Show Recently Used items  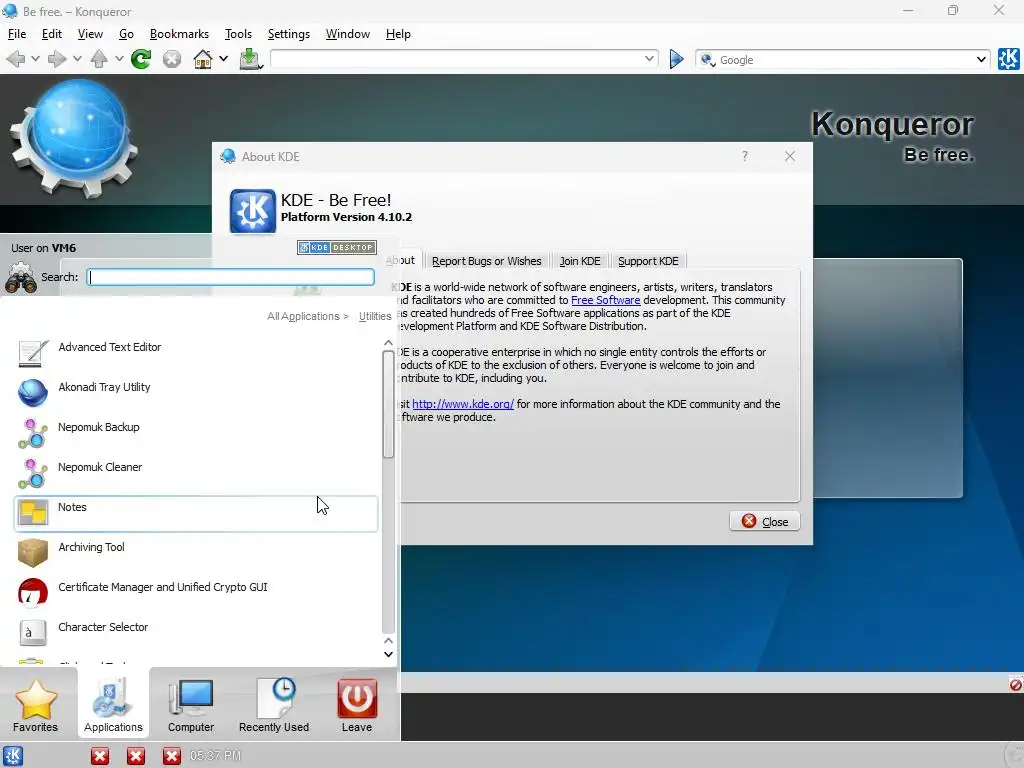[274, 704]
